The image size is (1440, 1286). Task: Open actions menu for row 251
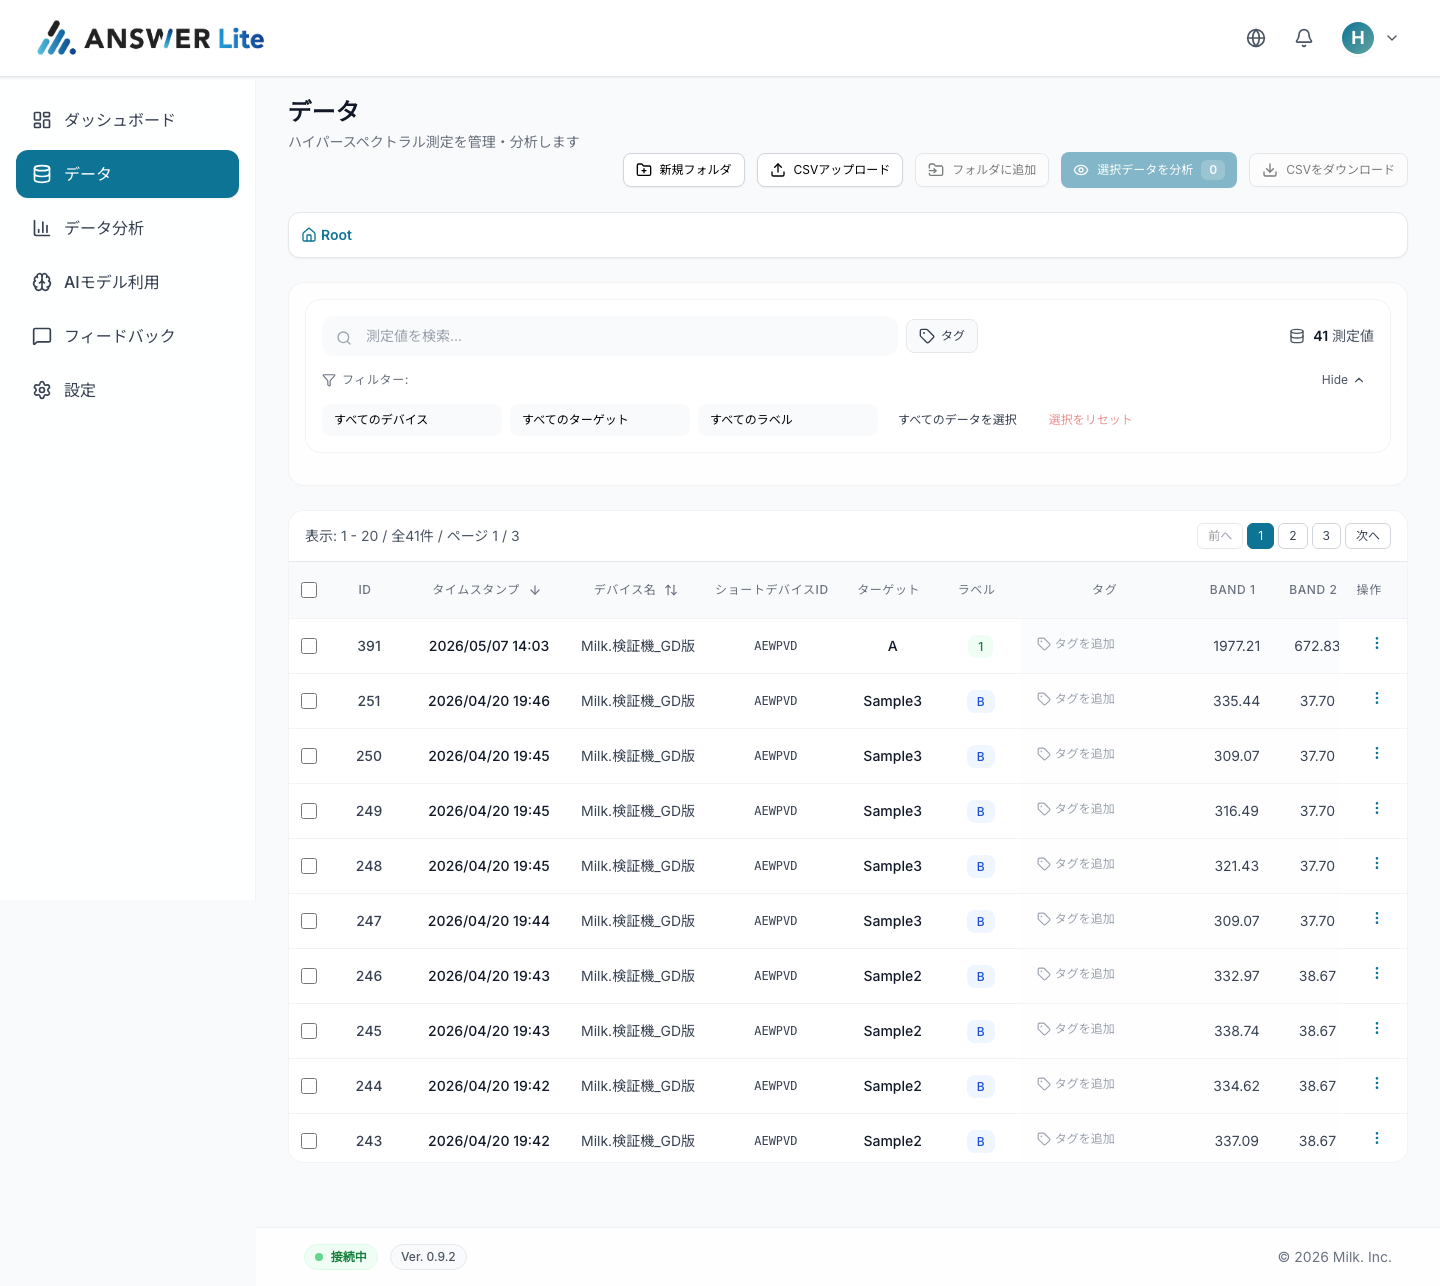pyautogui.click(x=1377, y=698)
